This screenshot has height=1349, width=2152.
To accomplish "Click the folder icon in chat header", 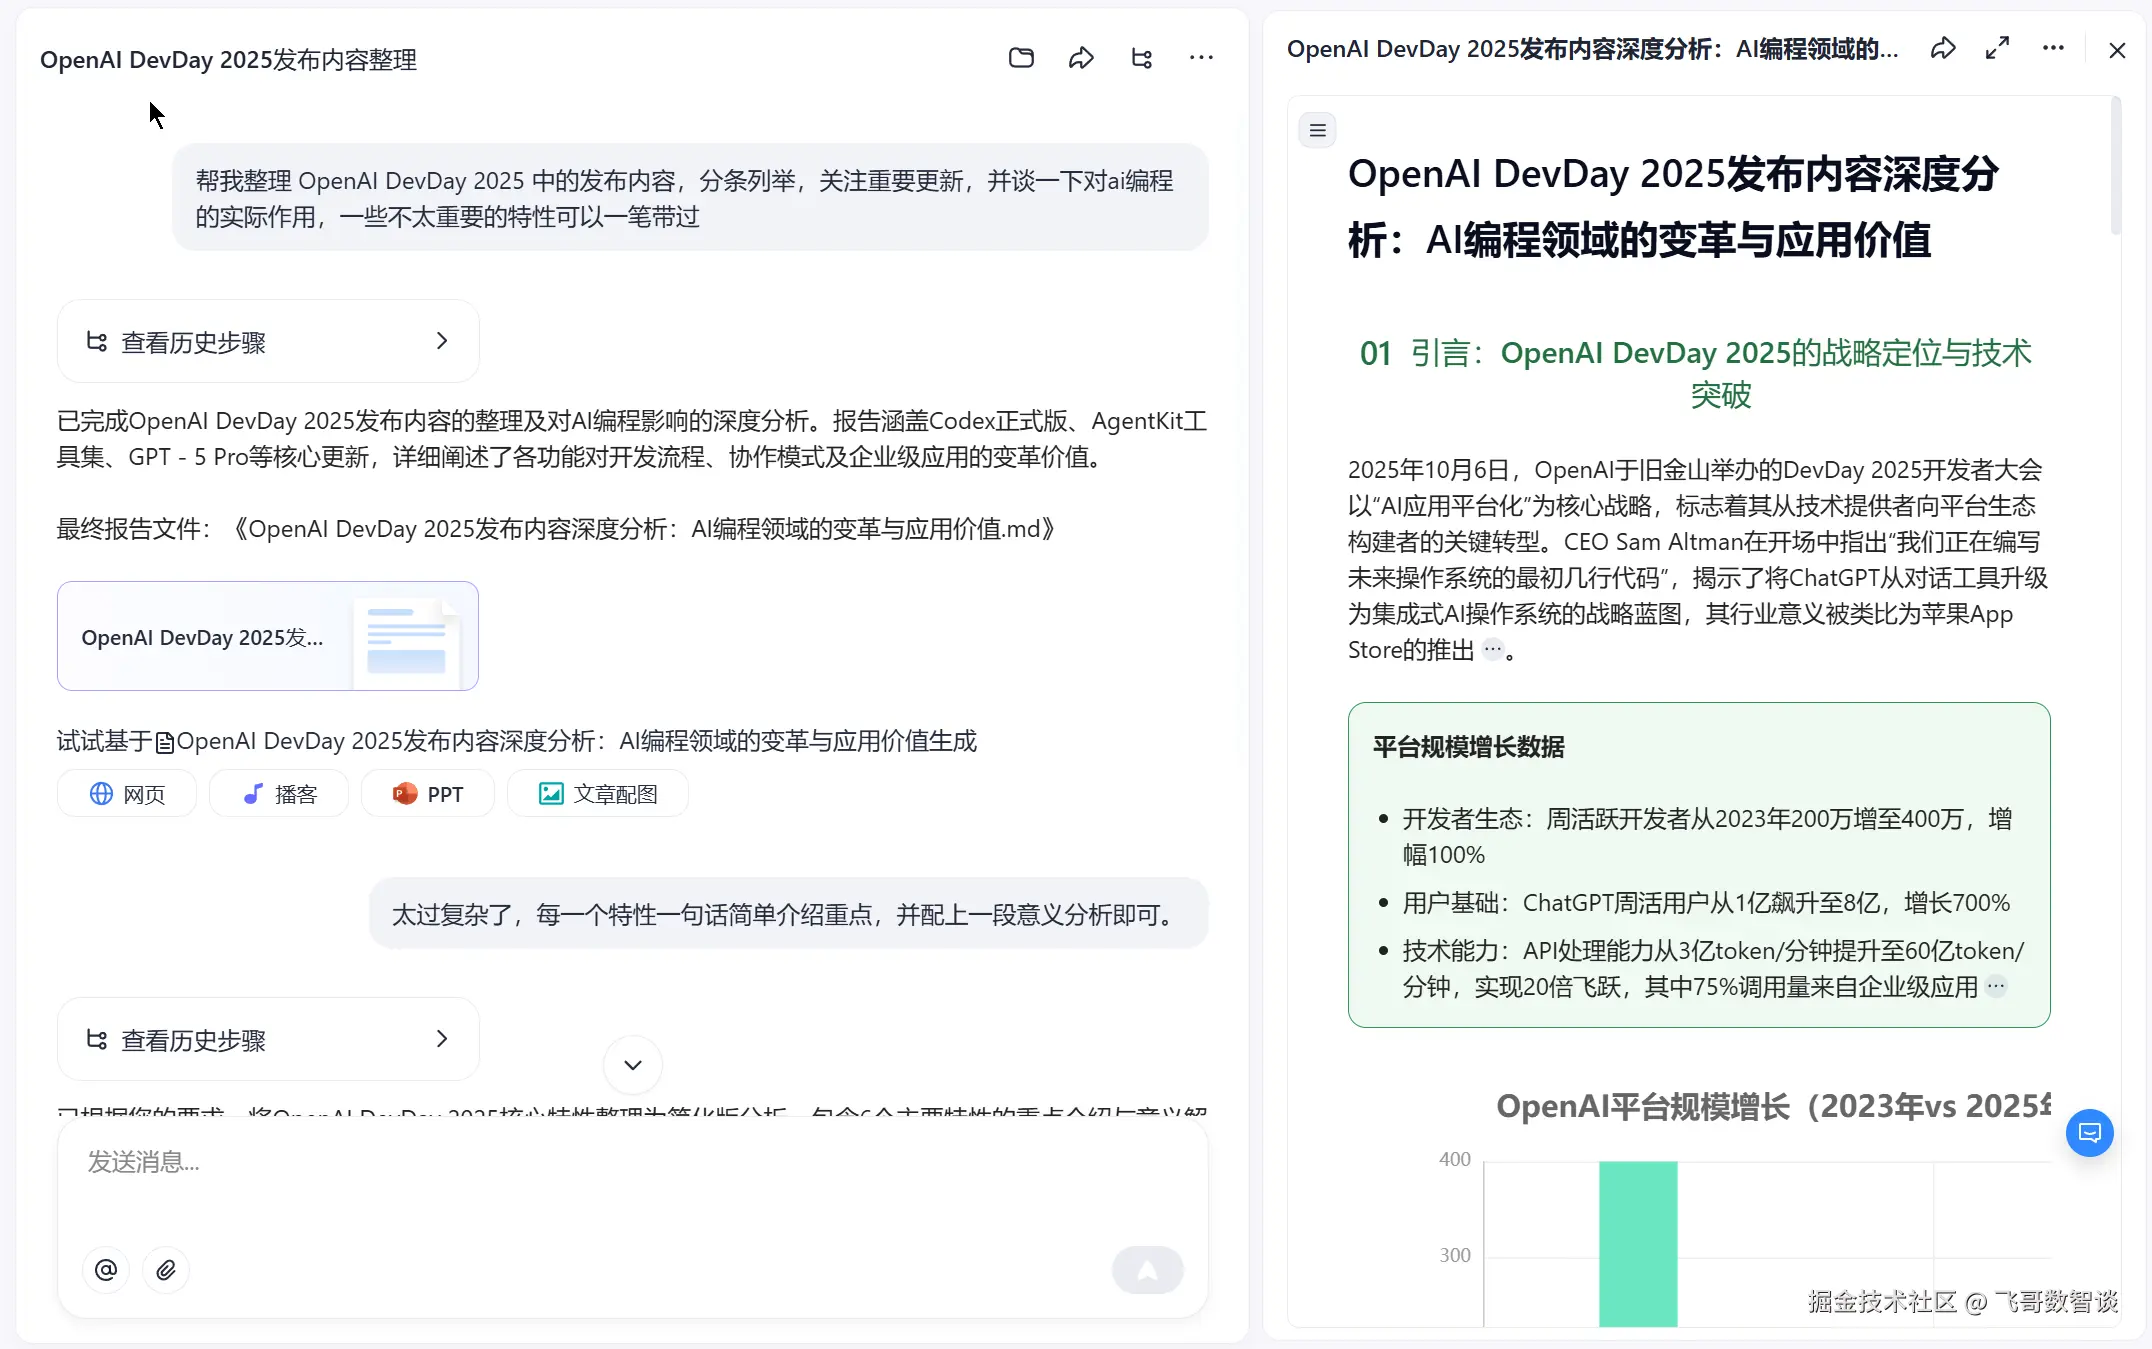I will tap(1021, 58).
